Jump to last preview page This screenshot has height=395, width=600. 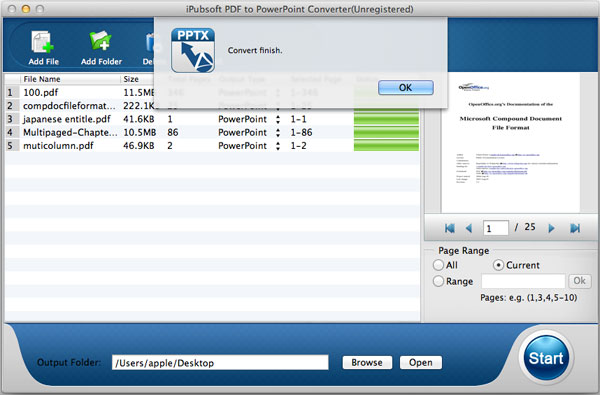575,229
